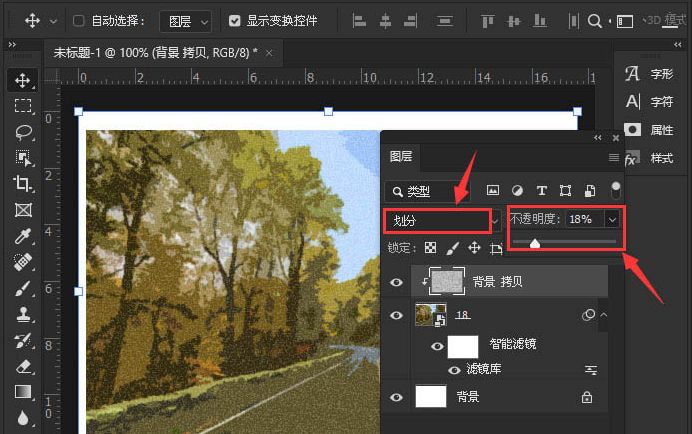This screenshot has height=434, width=692.
Task: Click the text layer filter icon
Action: 542,190
